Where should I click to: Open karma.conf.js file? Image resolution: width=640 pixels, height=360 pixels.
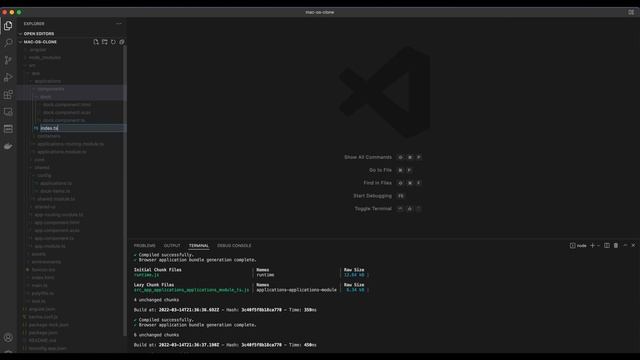pos(43,317)
